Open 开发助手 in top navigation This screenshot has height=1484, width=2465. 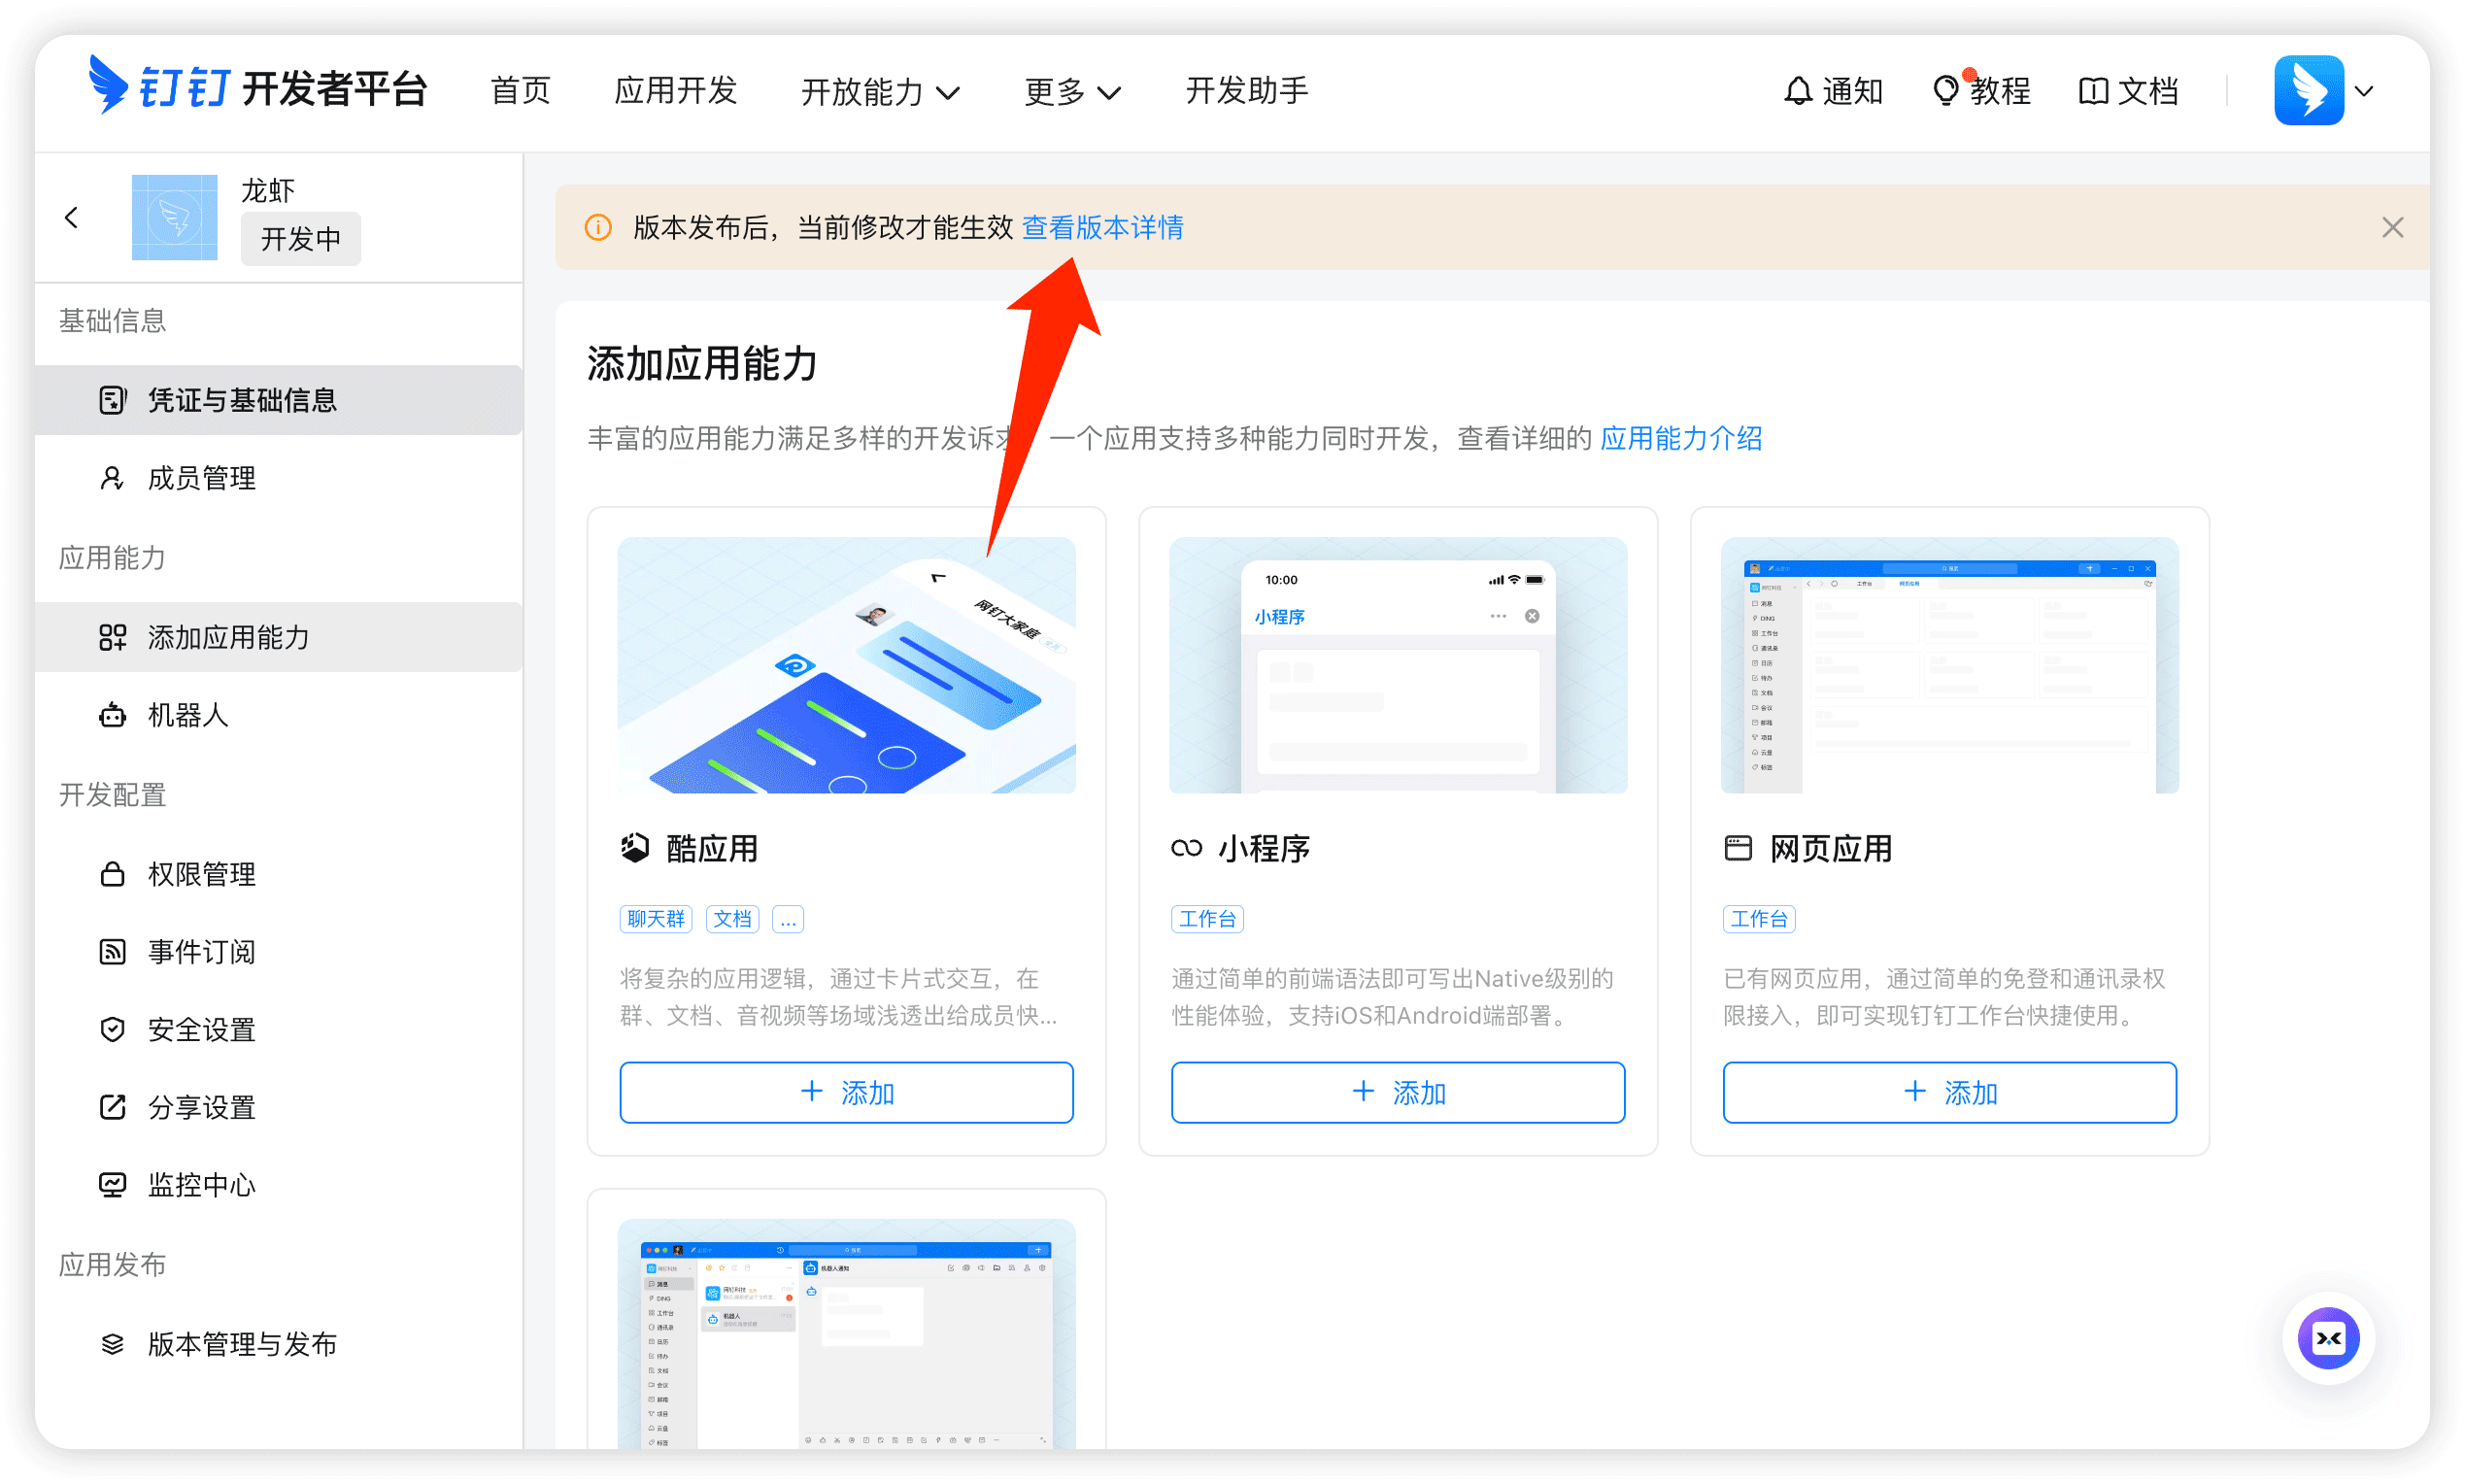[1246, 91]
